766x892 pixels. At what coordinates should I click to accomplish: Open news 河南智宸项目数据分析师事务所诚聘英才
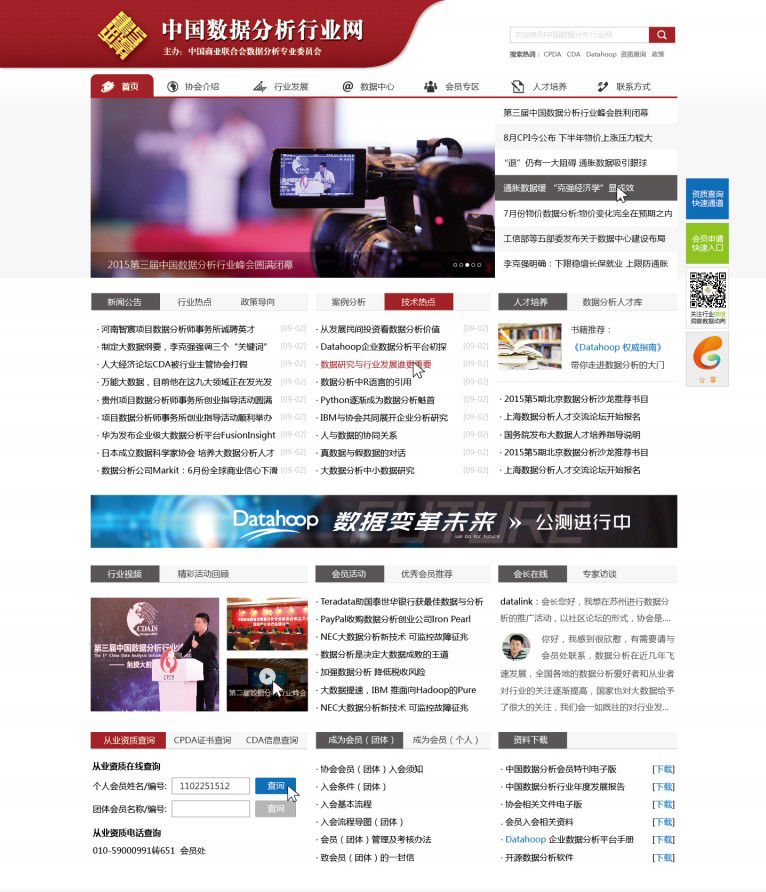click(x=178, y=329)
